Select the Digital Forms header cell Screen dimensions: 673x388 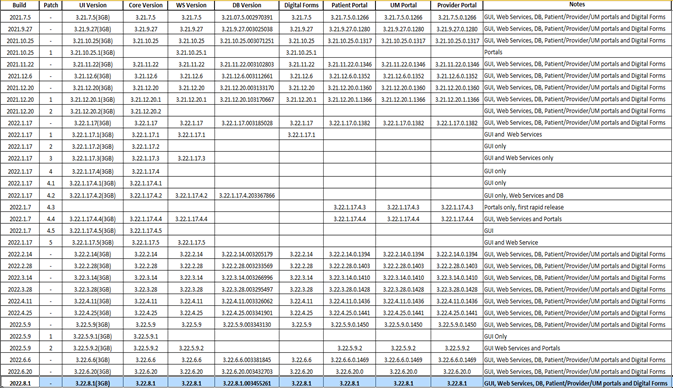[301, 6]
